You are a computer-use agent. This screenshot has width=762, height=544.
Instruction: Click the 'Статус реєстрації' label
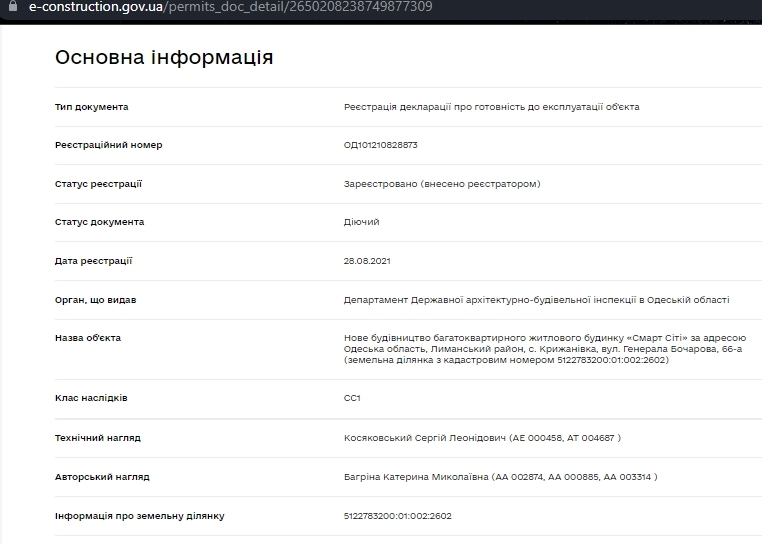pos(98,184)
